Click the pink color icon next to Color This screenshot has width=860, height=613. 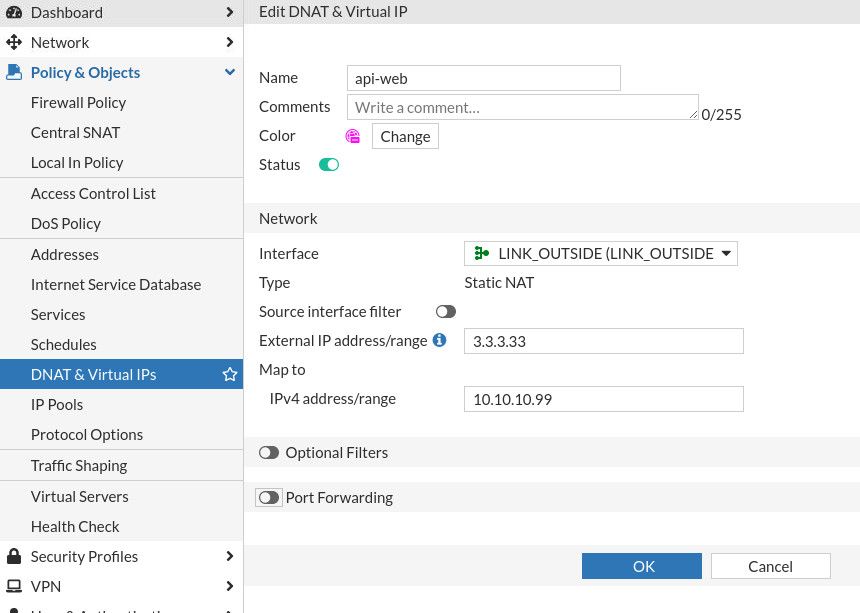tap(353, 136)
